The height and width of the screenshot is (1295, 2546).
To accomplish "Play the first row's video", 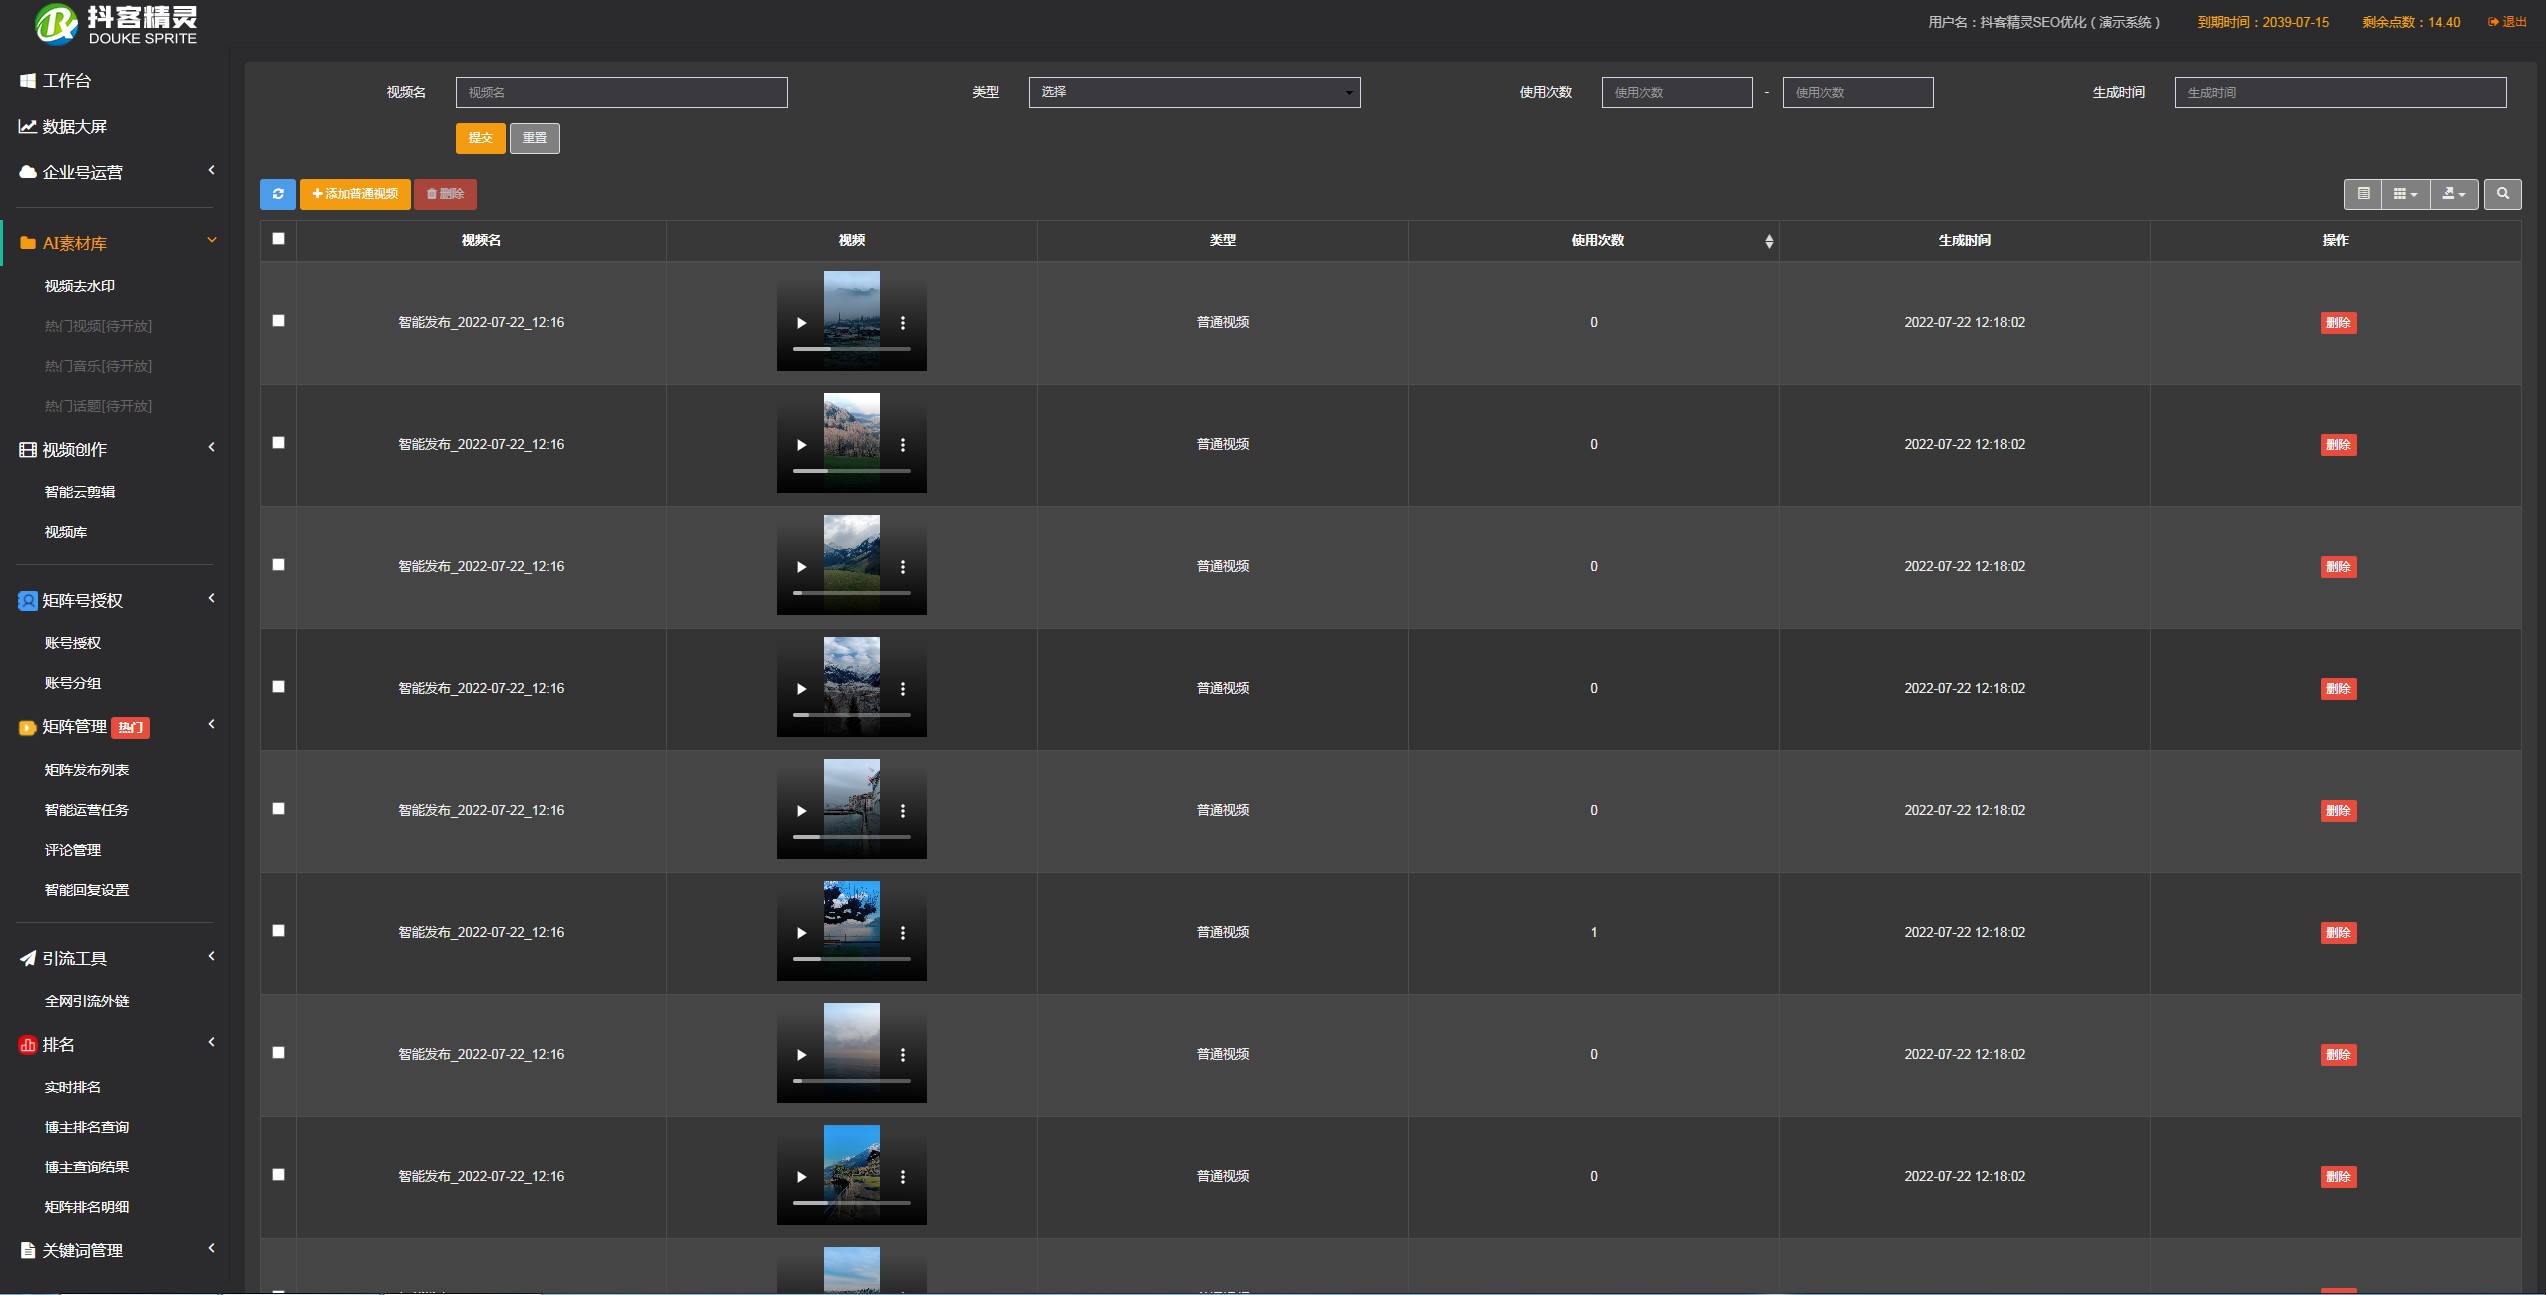I will pos(801,323).
